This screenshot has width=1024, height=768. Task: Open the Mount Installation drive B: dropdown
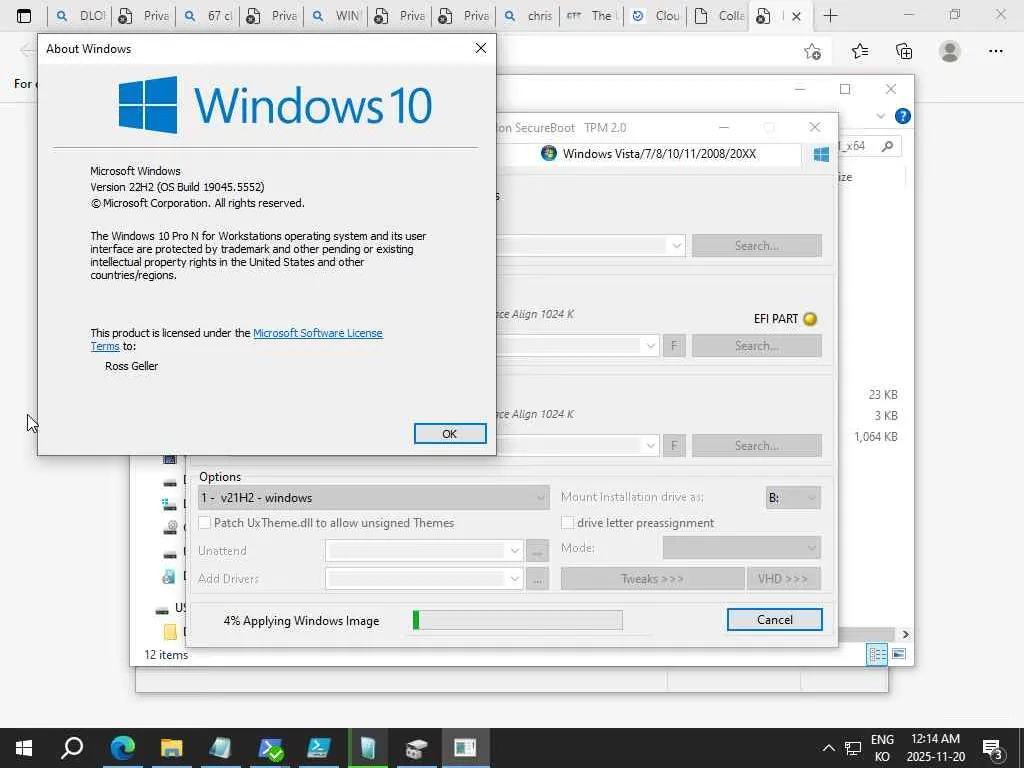[793, 498]
